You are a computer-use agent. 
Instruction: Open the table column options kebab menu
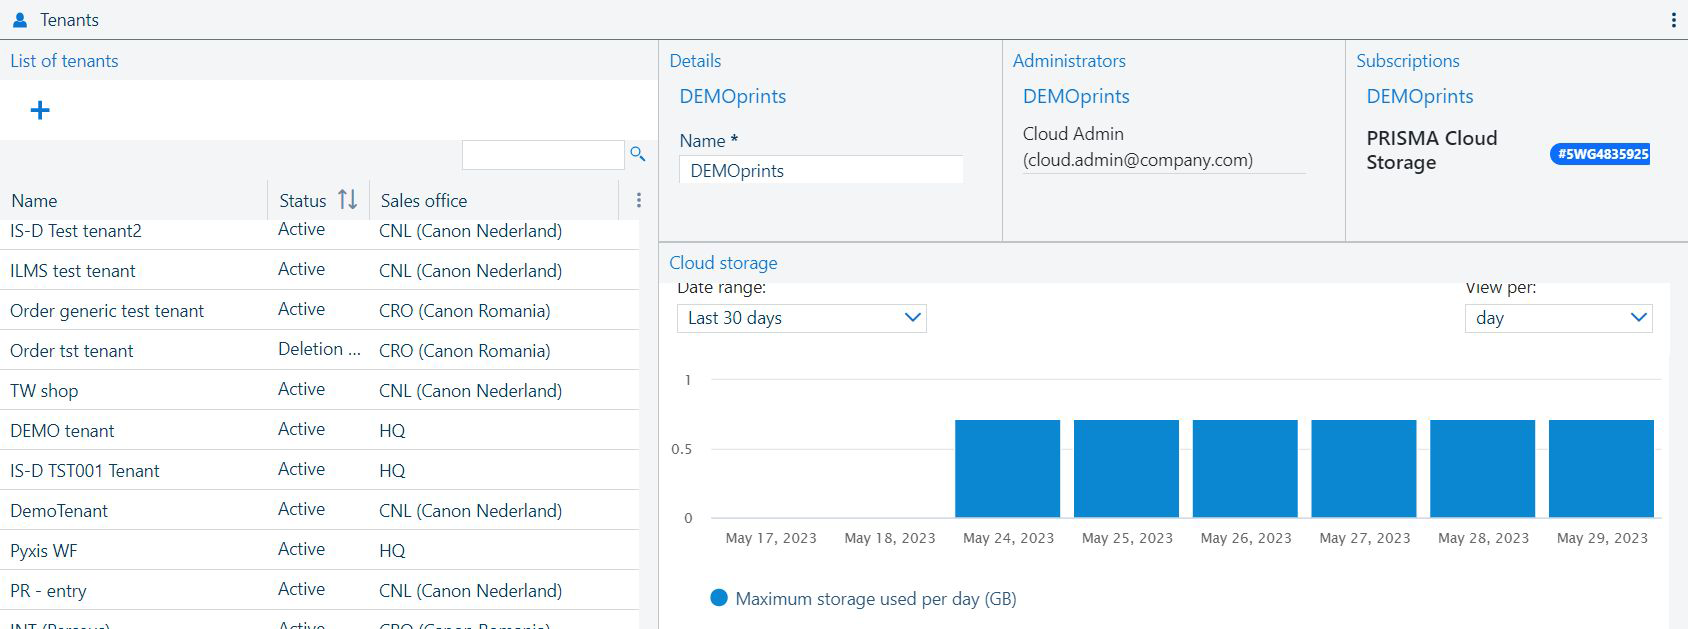point(639,201)
